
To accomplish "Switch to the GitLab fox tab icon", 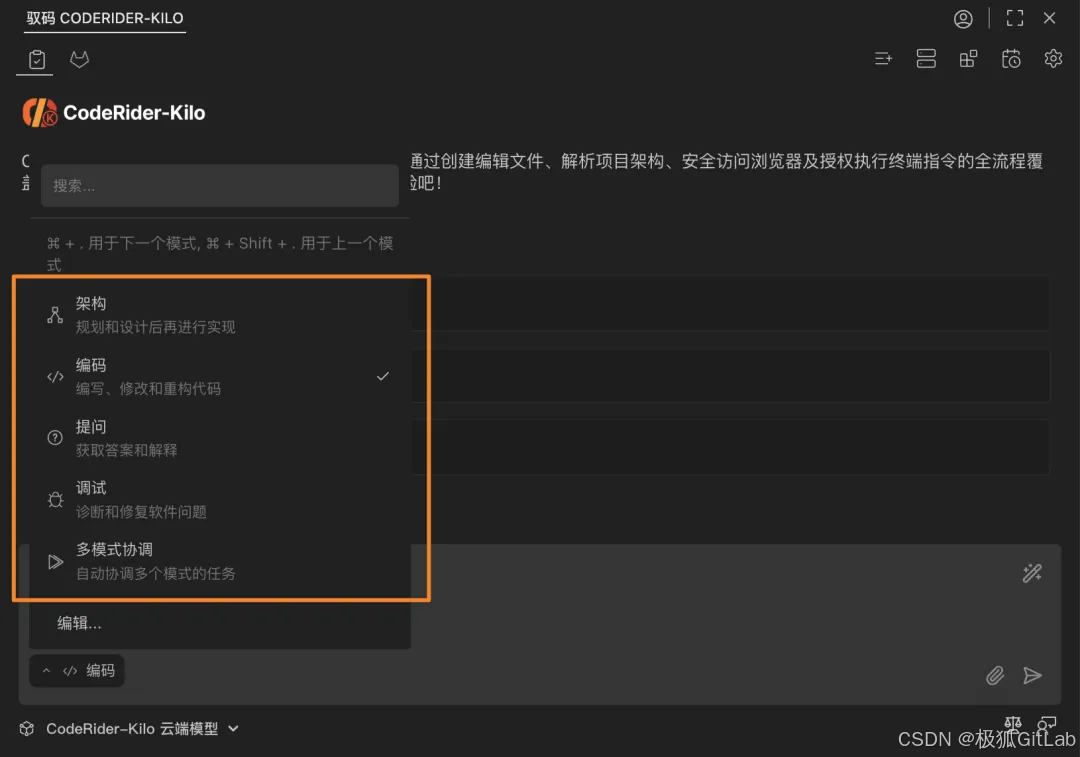I will coord(79,59).
